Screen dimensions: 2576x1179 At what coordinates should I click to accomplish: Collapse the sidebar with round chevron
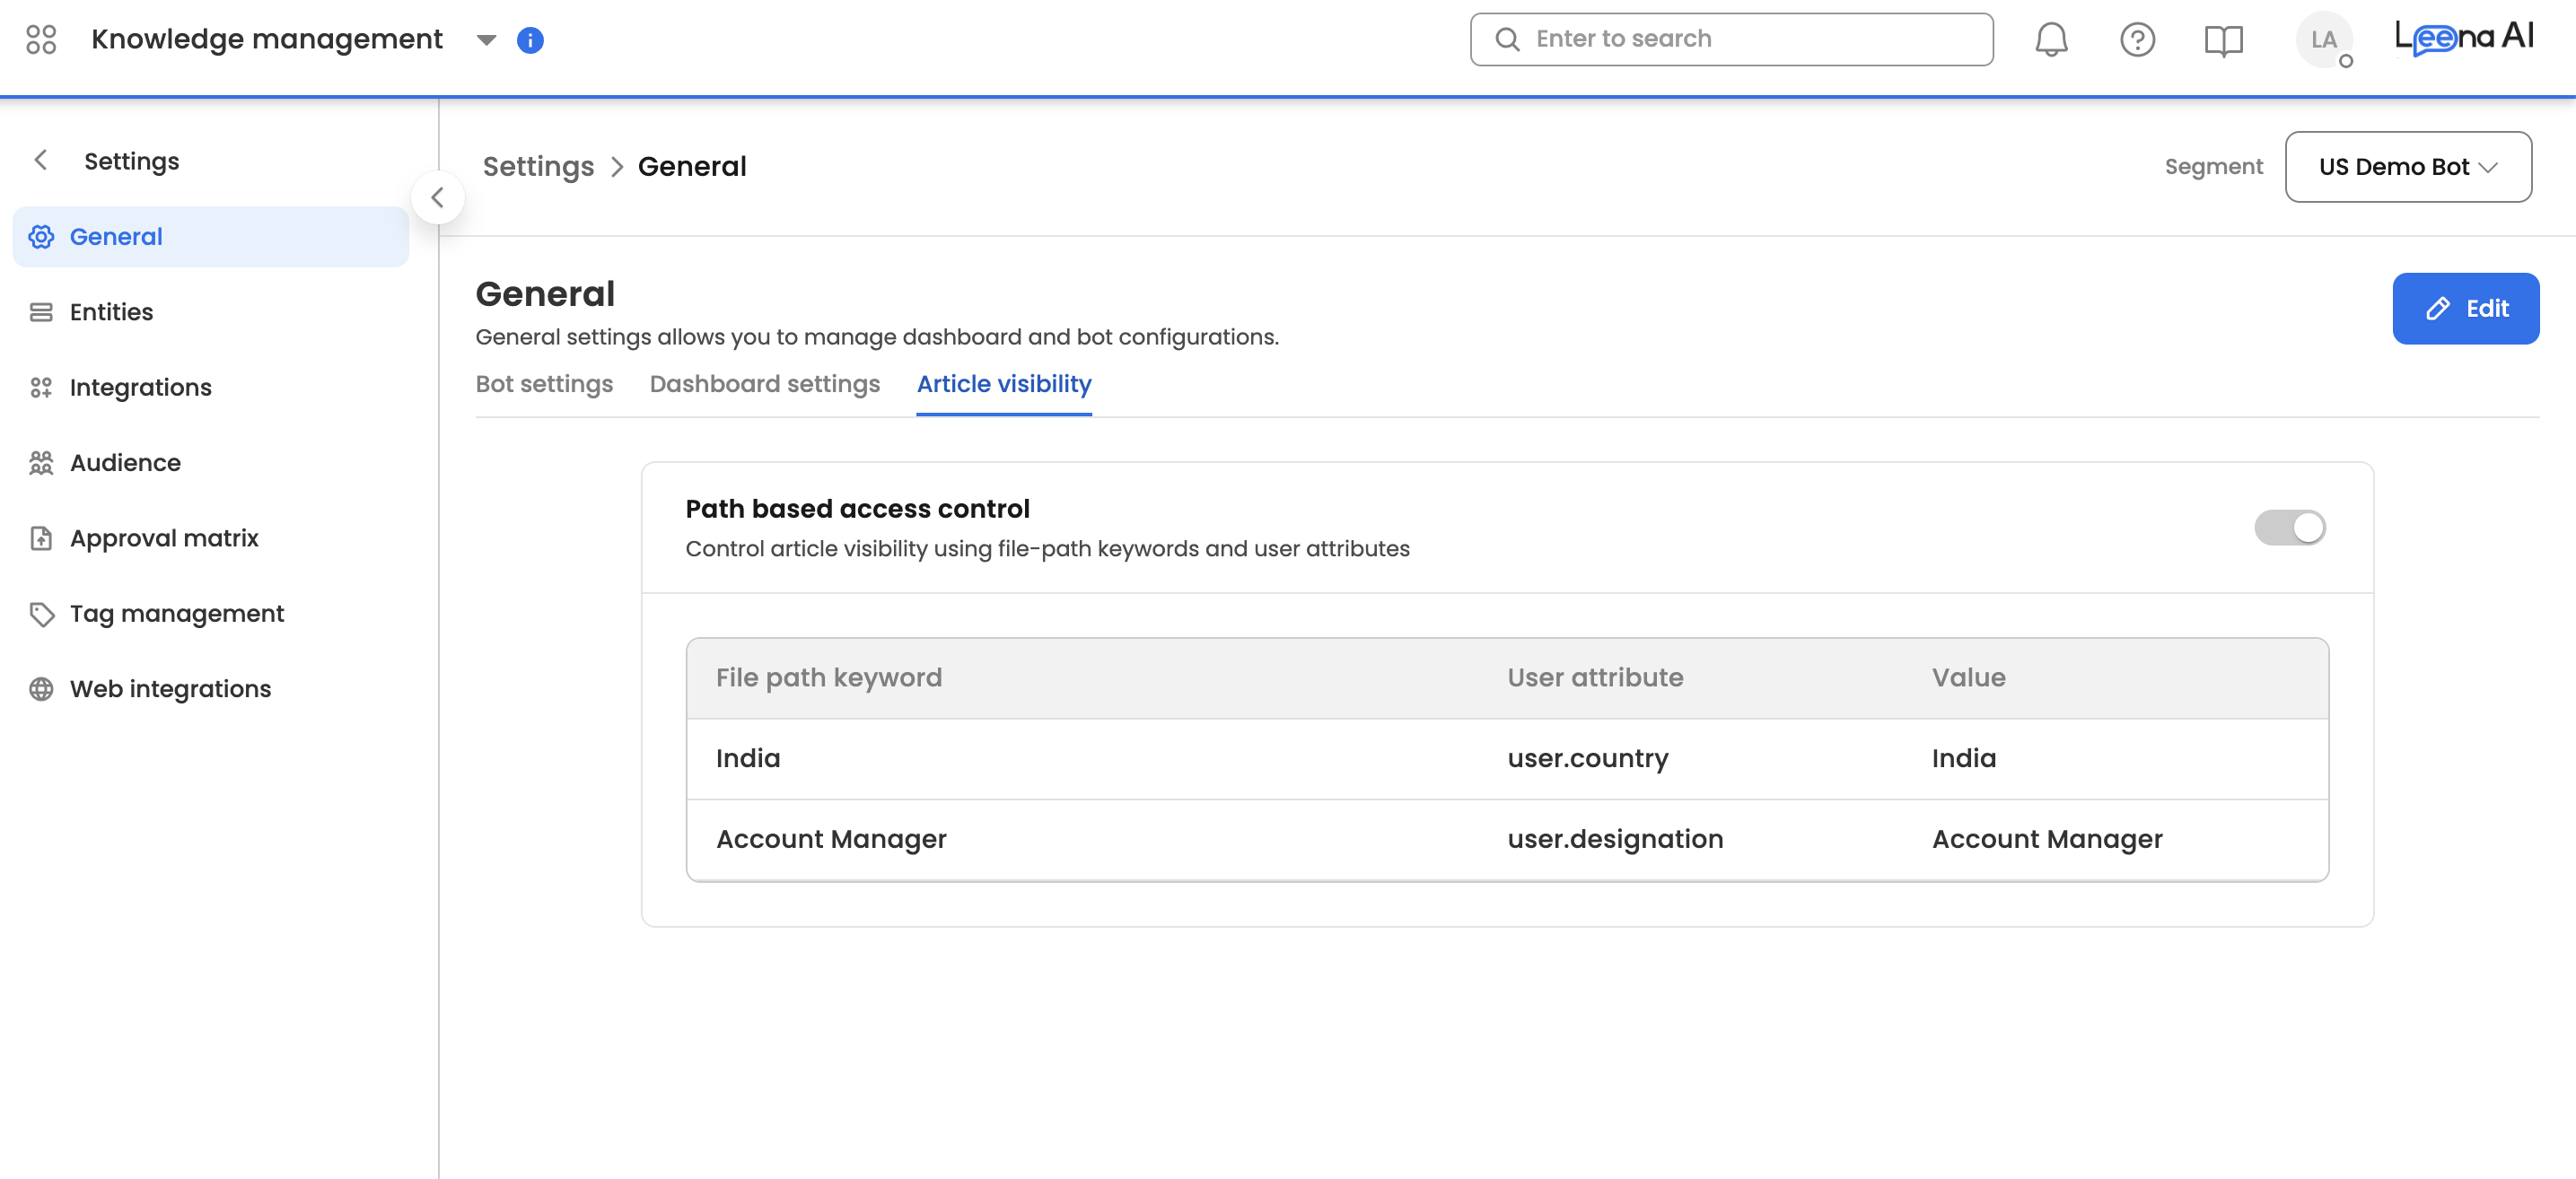pyautogui.click(x=437, y=198)
